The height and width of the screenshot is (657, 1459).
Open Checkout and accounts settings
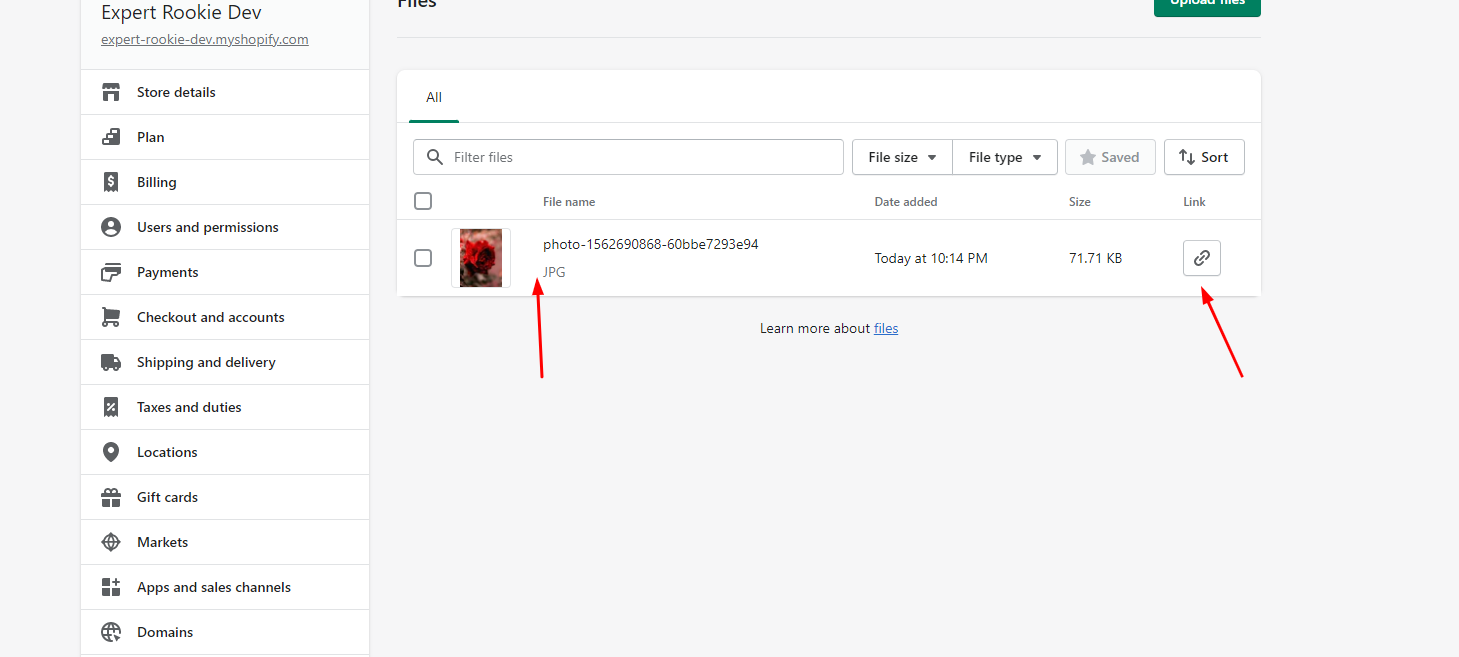(x=225, y=317)
